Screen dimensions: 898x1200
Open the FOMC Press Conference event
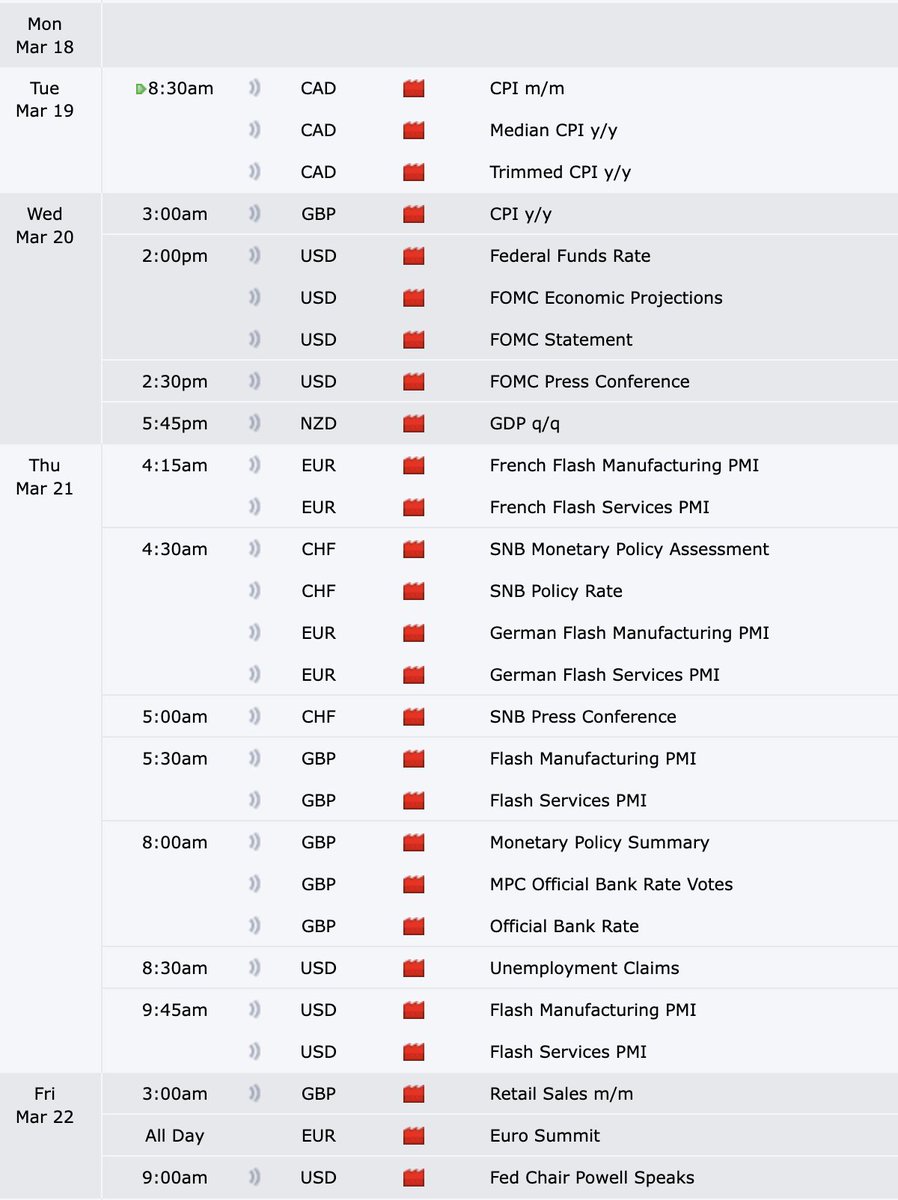(590, 382)
